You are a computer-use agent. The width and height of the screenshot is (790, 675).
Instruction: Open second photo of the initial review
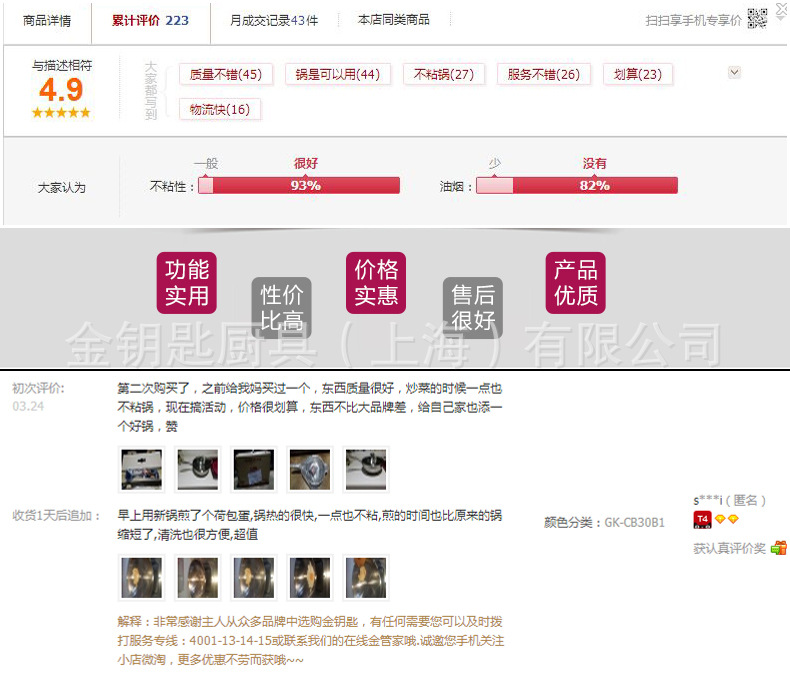(x=198, y=469)
